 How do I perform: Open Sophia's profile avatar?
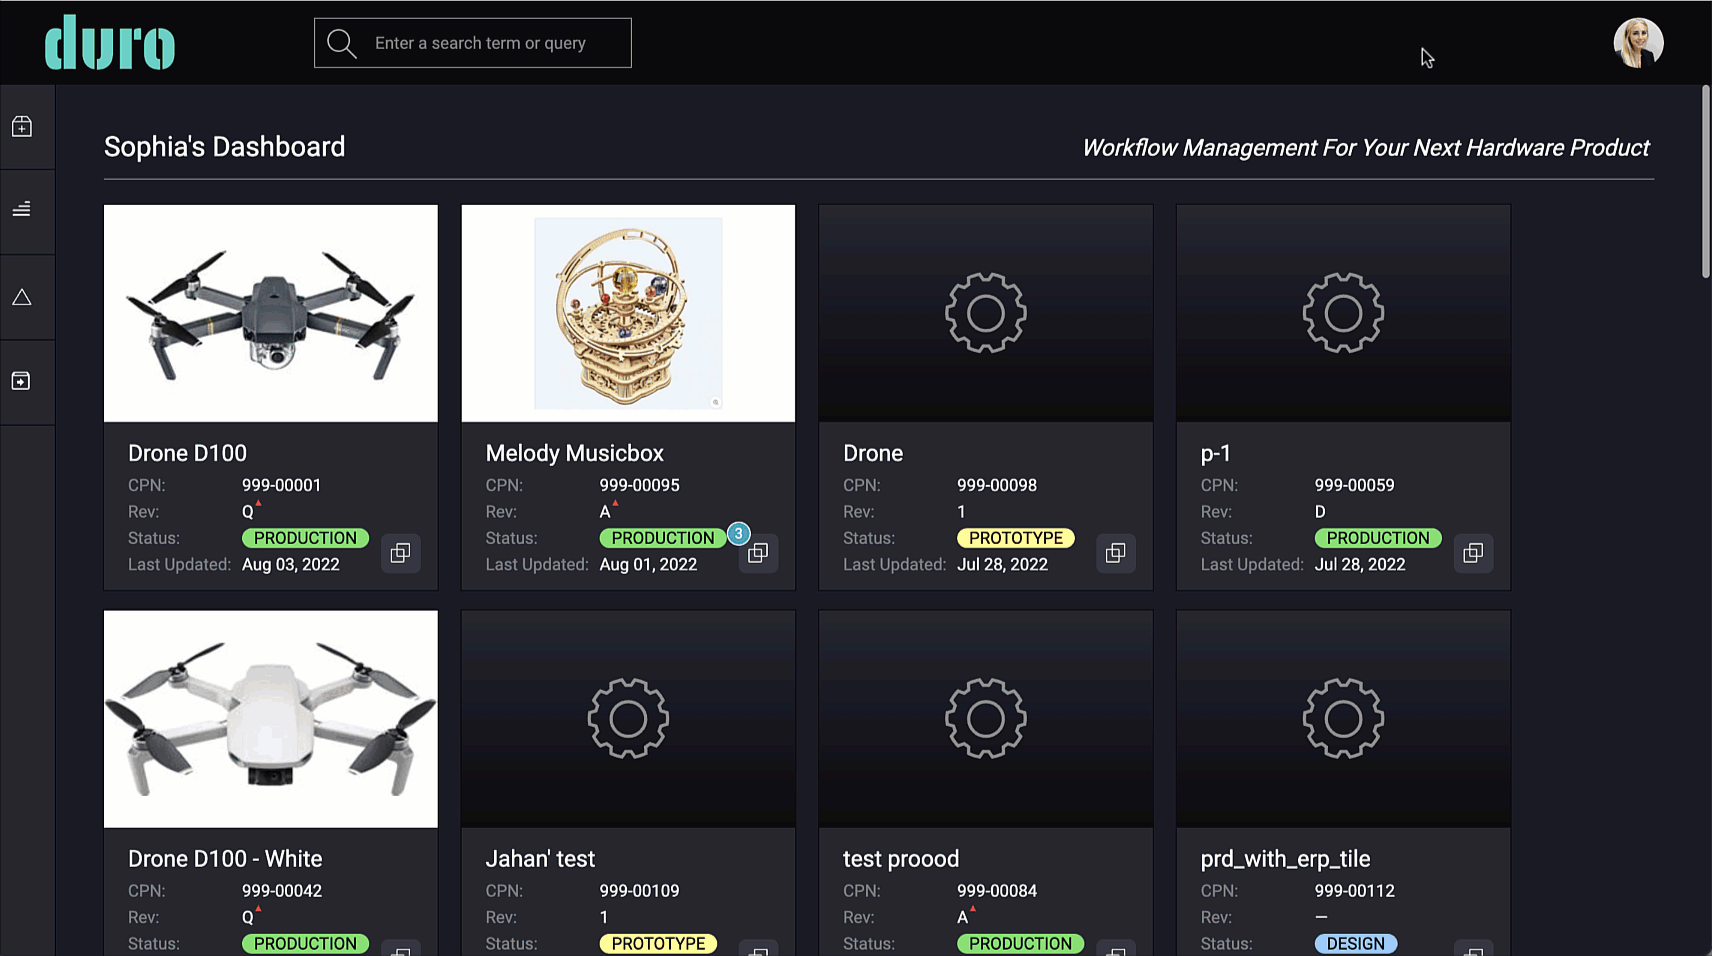(x=1638, y=42)
